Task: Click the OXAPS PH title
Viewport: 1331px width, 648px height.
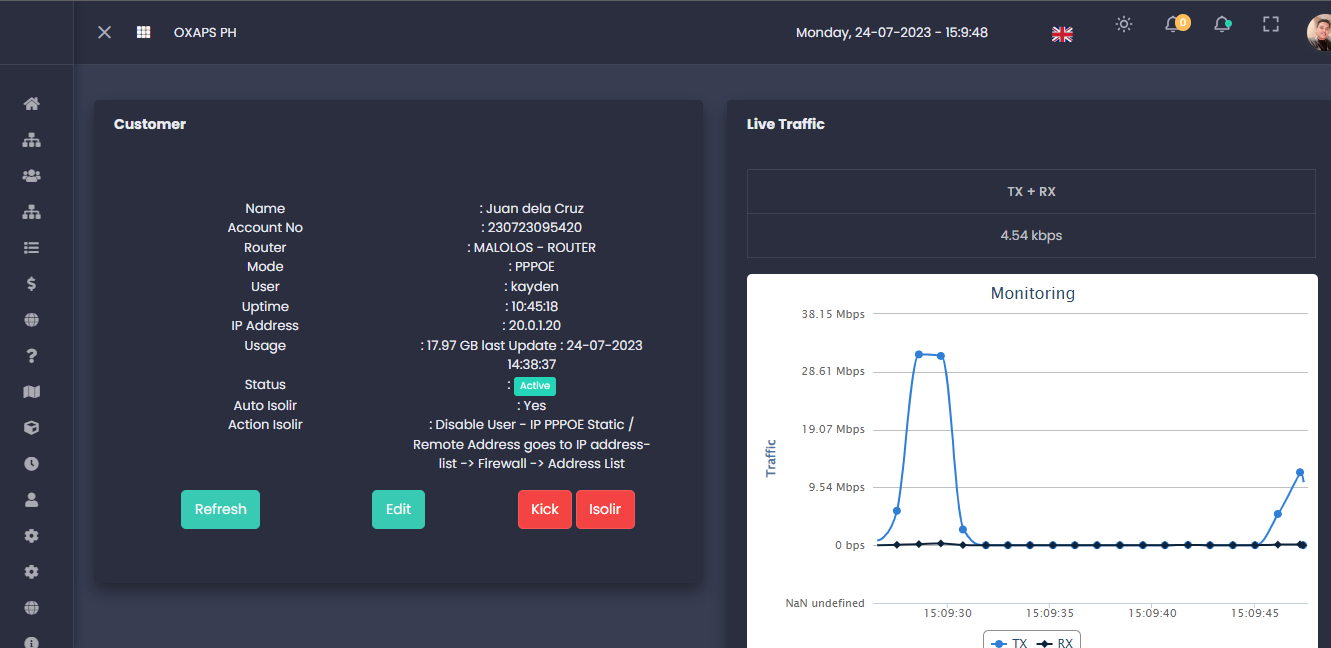Action: tap(205, 32)
